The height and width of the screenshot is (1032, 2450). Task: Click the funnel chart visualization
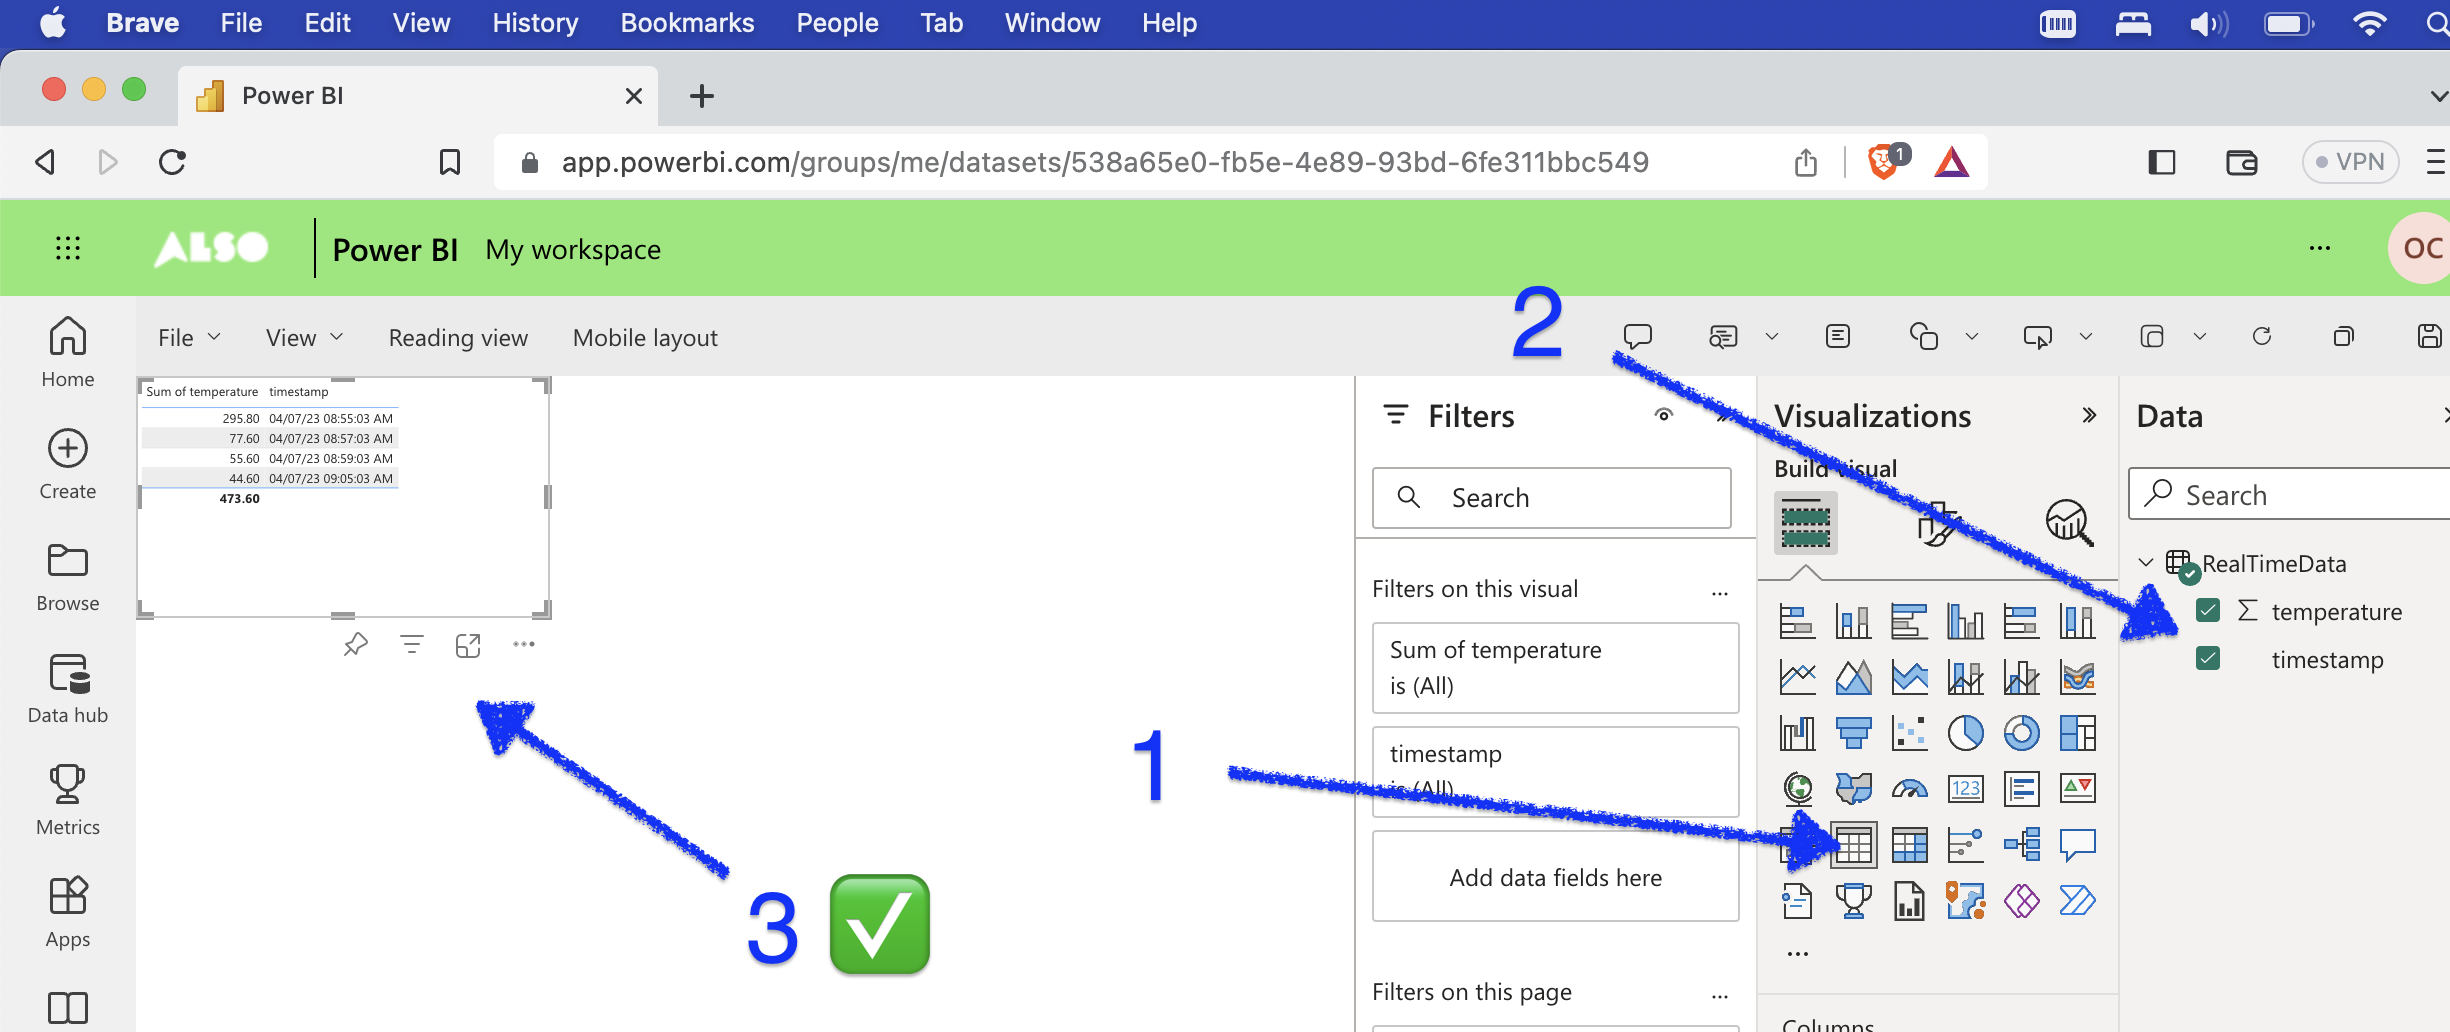[x=1853, y=733]
